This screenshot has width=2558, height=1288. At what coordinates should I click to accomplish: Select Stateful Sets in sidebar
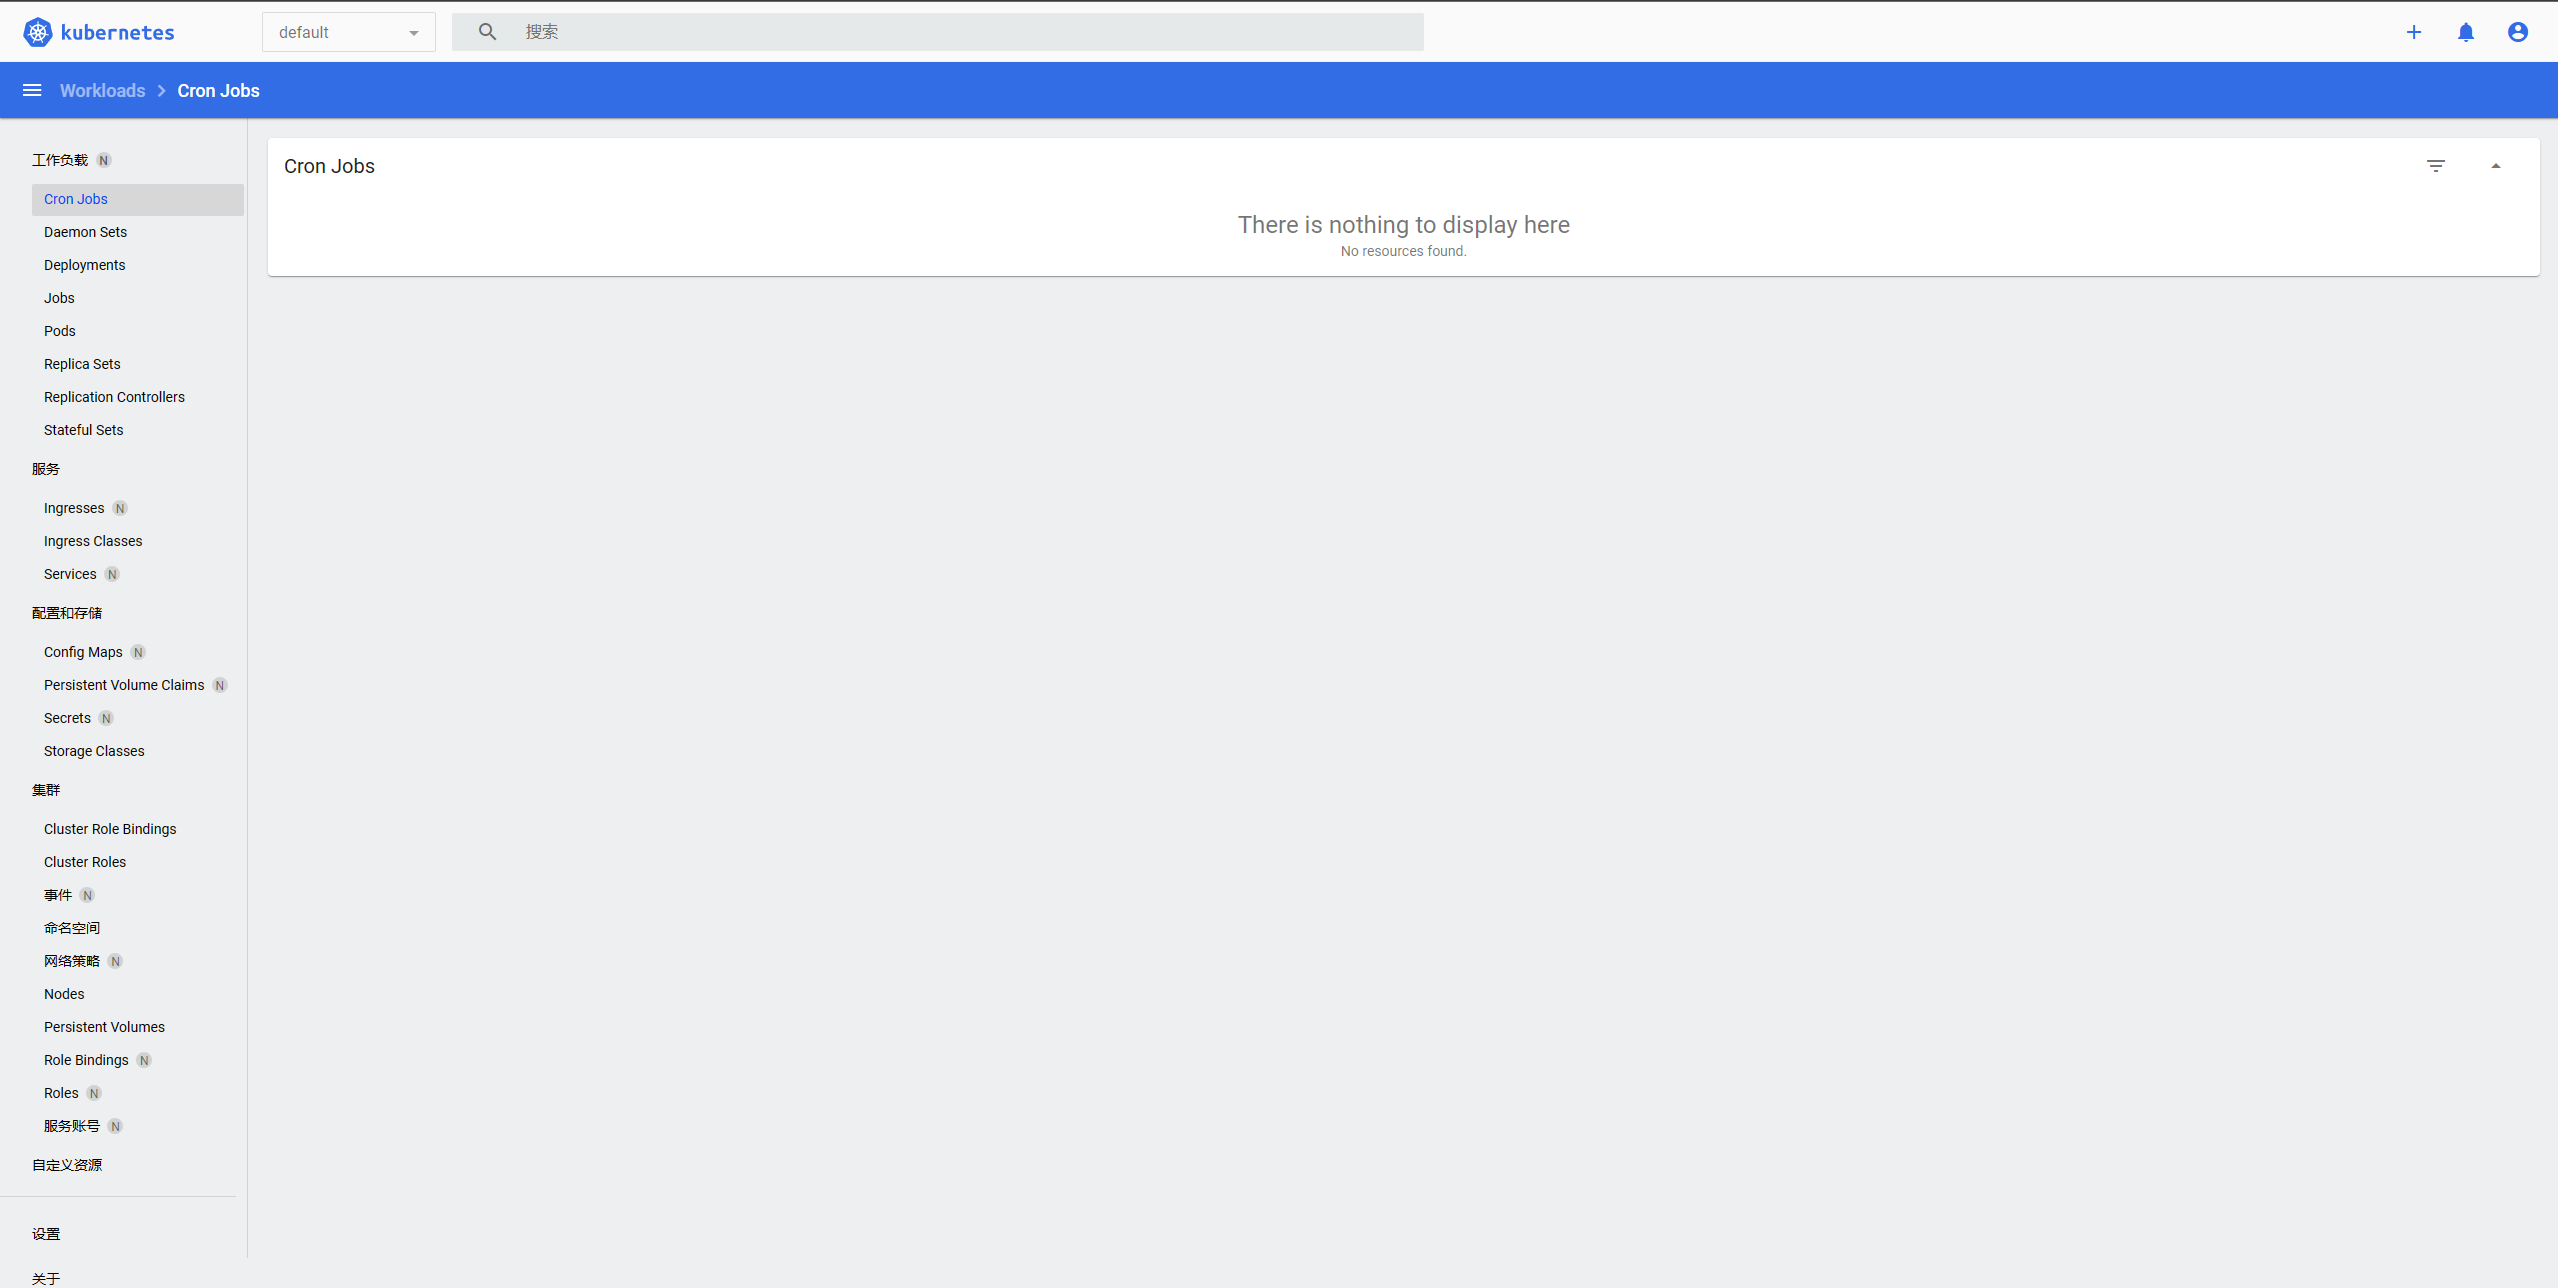pyautogui.click(x=83, y=430)
